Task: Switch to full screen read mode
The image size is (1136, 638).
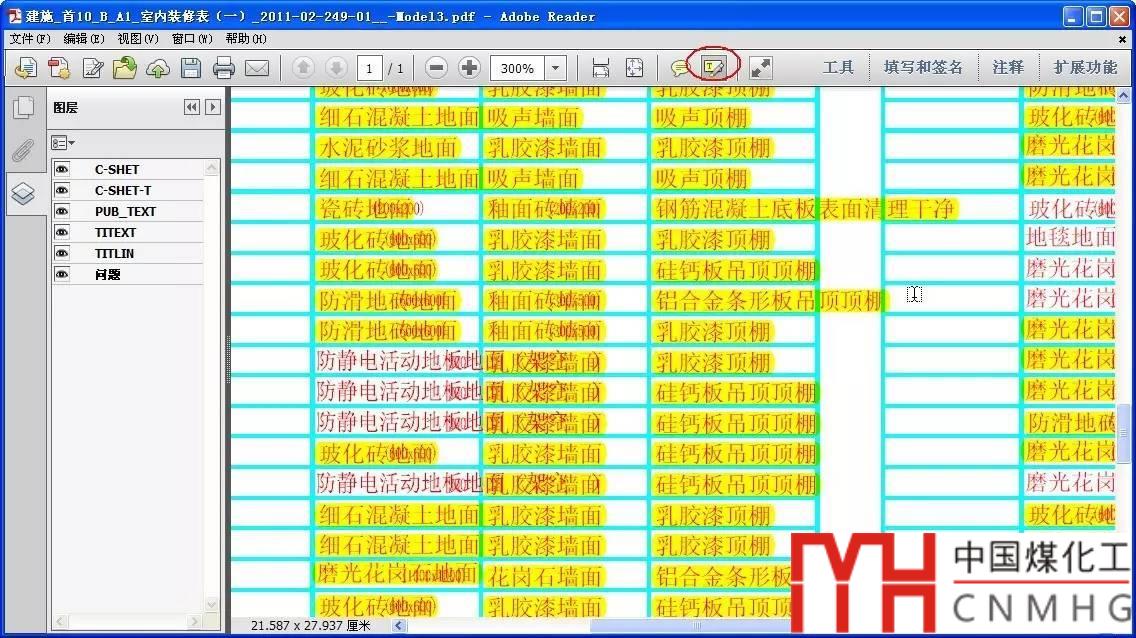Action: click(761, 68)
